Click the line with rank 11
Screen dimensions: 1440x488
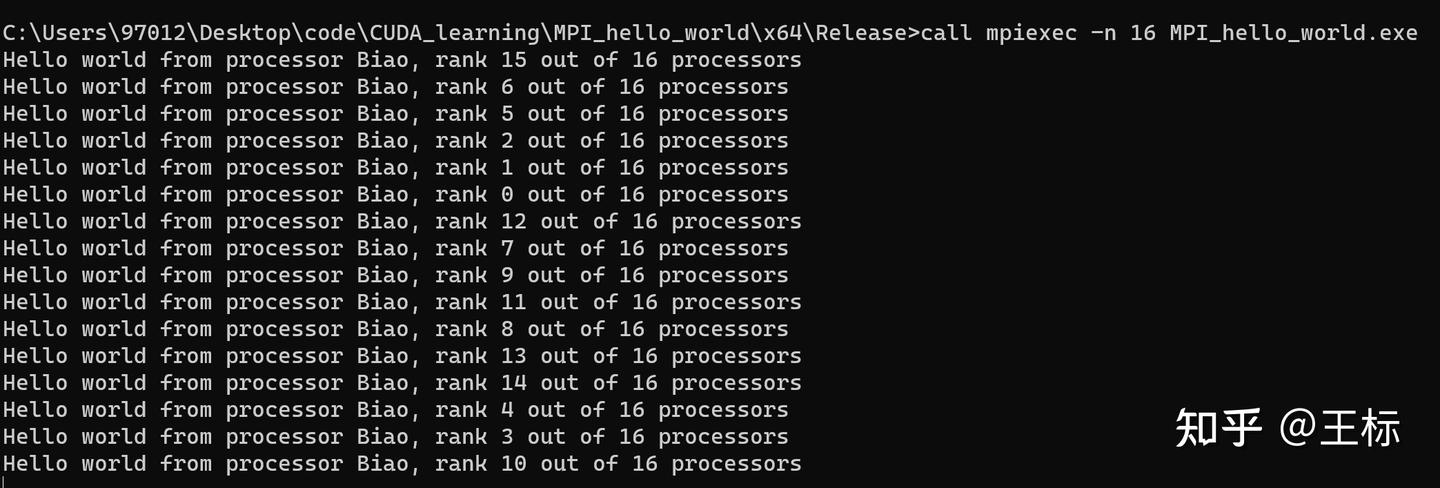(x=401, y=302)
